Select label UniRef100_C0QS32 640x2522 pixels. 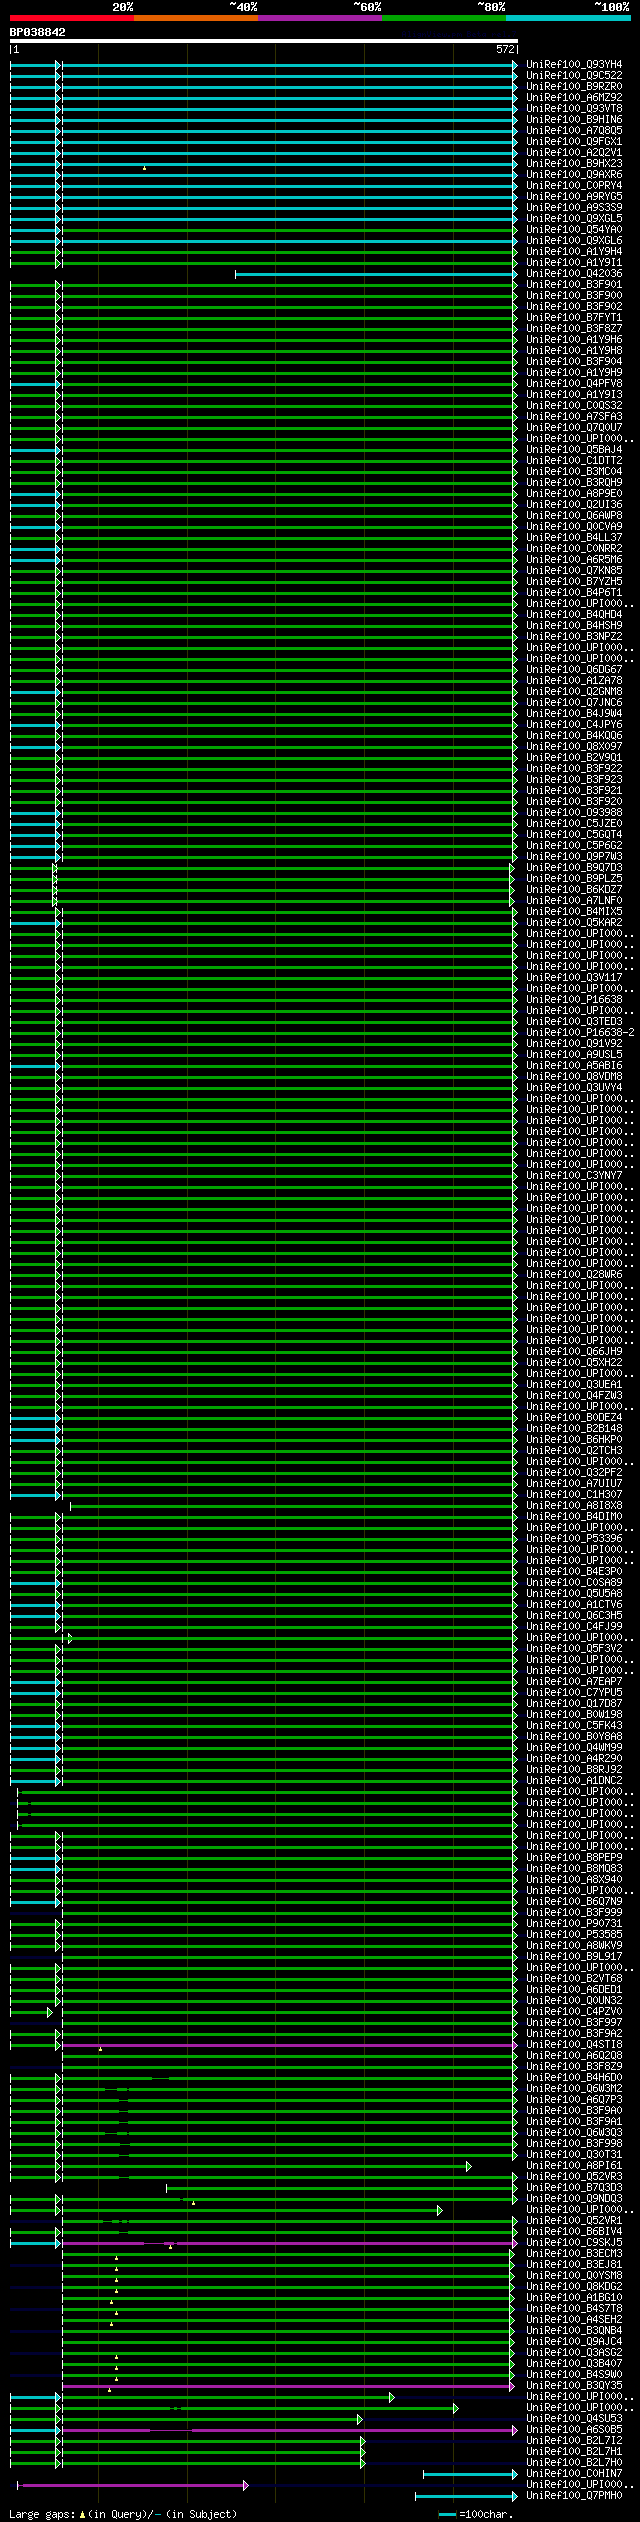(574, 406)
